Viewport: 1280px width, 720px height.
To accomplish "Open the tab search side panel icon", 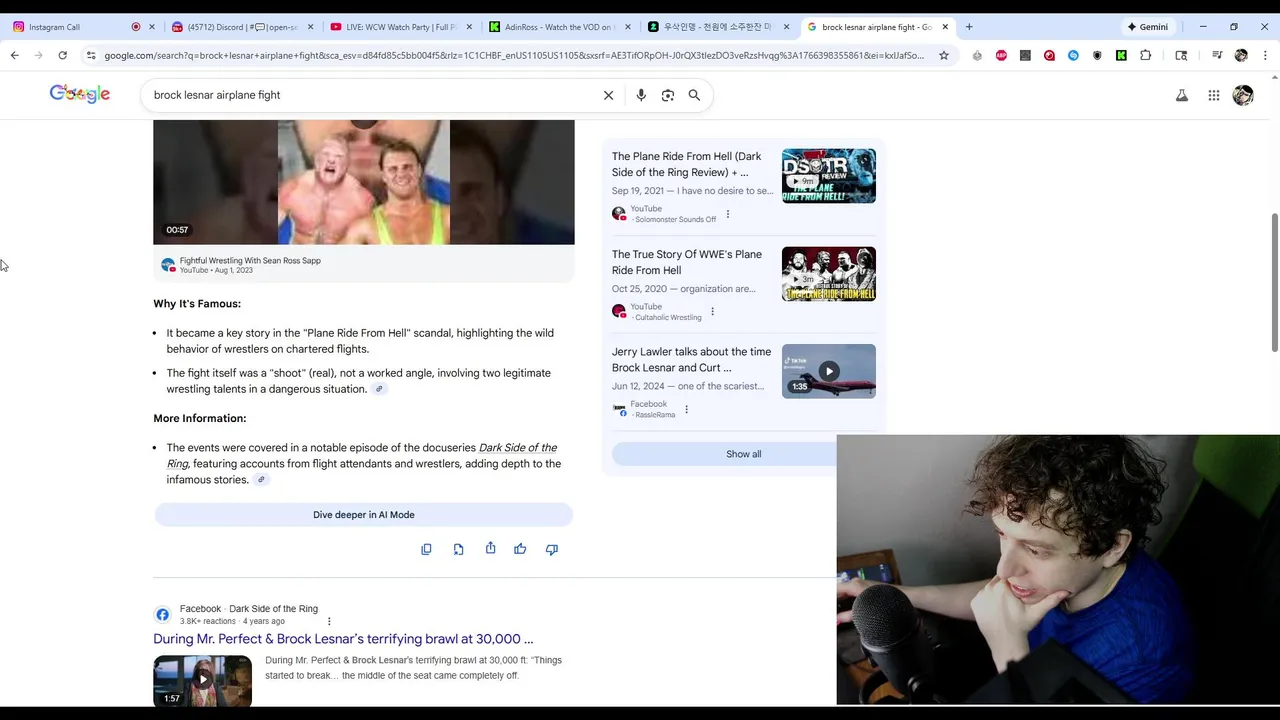I will point(1181,55).
